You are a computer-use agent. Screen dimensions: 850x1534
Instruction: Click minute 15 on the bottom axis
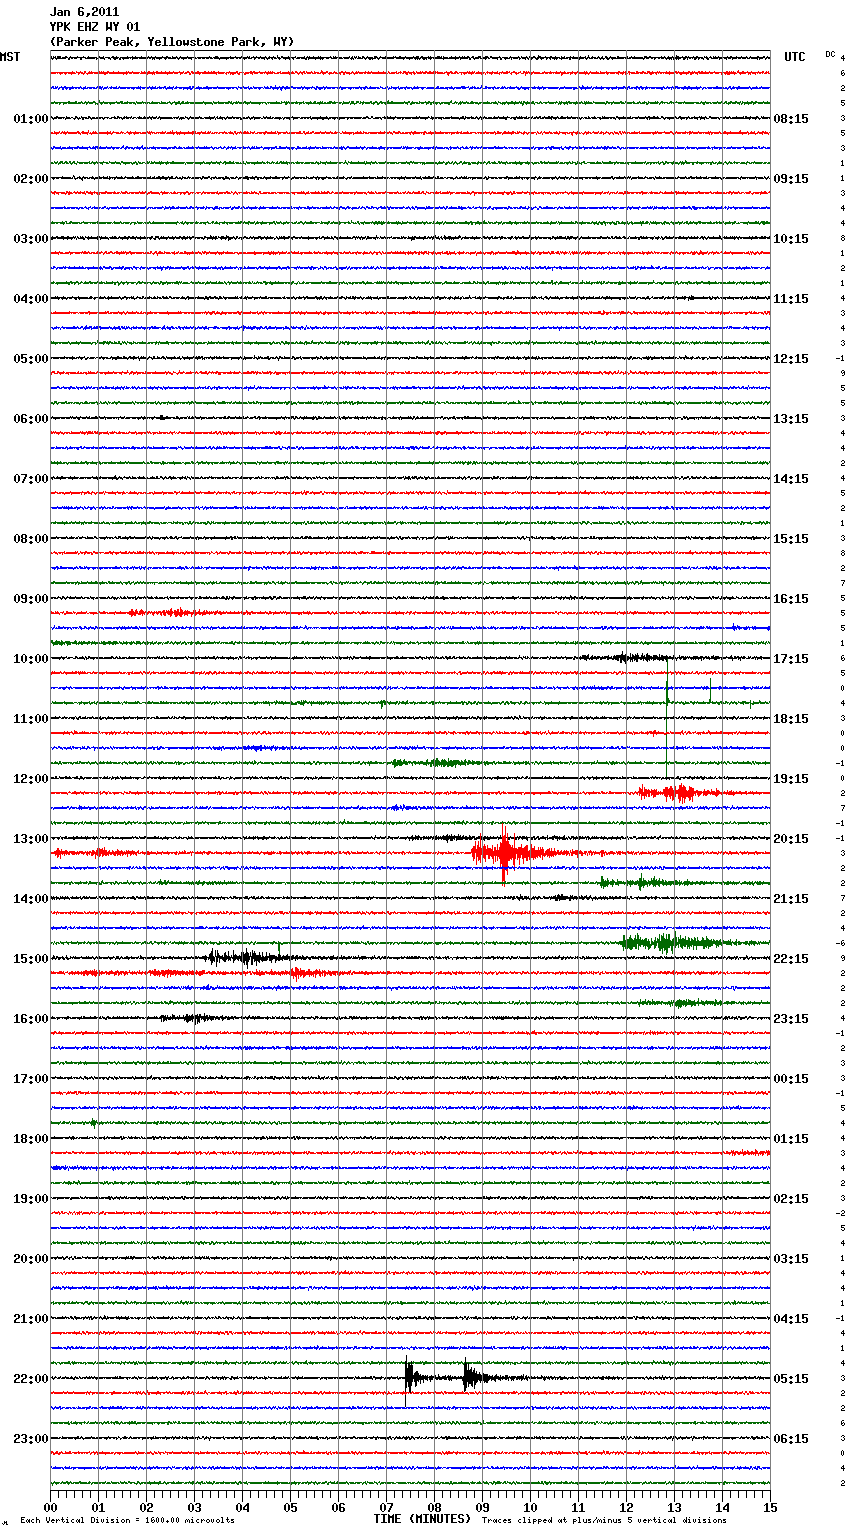[x=770, y=1507]
